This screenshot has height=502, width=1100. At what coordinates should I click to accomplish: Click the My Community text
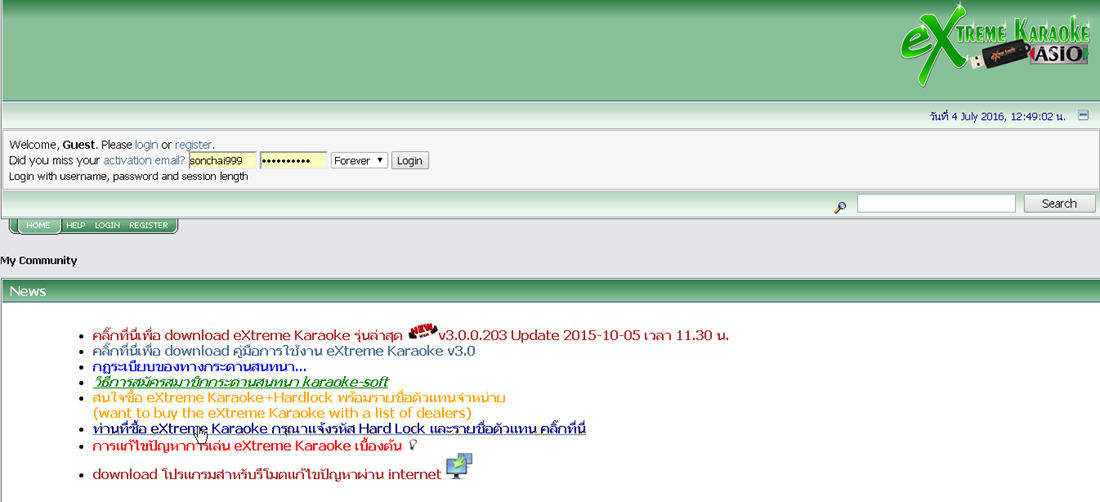(39, 261)
